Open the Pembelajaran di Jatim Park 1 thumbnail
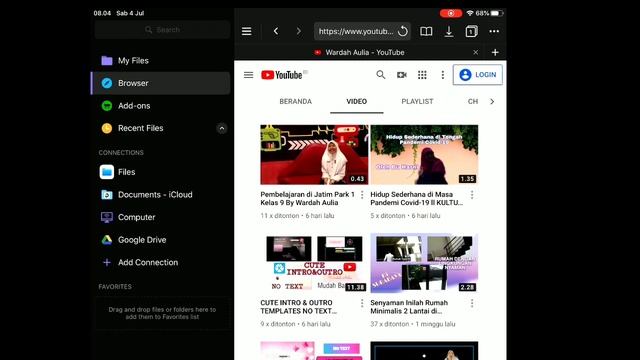The height and width of the screenshot is (360, 640). [314, 155]
